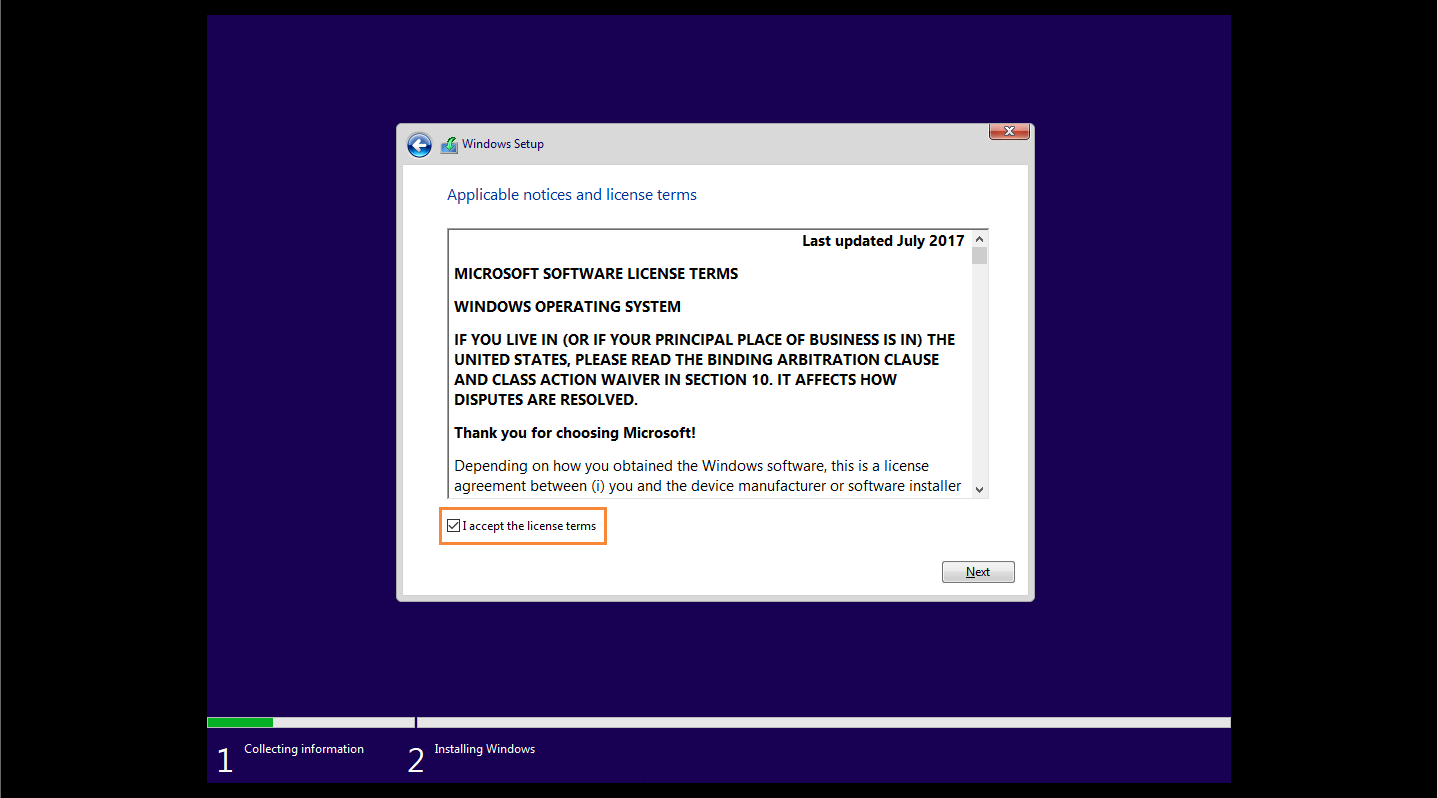The height and width of the screenshot is (798, 1438).
Task: Click the 'DISPUTES ARE RESOLVED.' line
Action: tap(546, 400)
